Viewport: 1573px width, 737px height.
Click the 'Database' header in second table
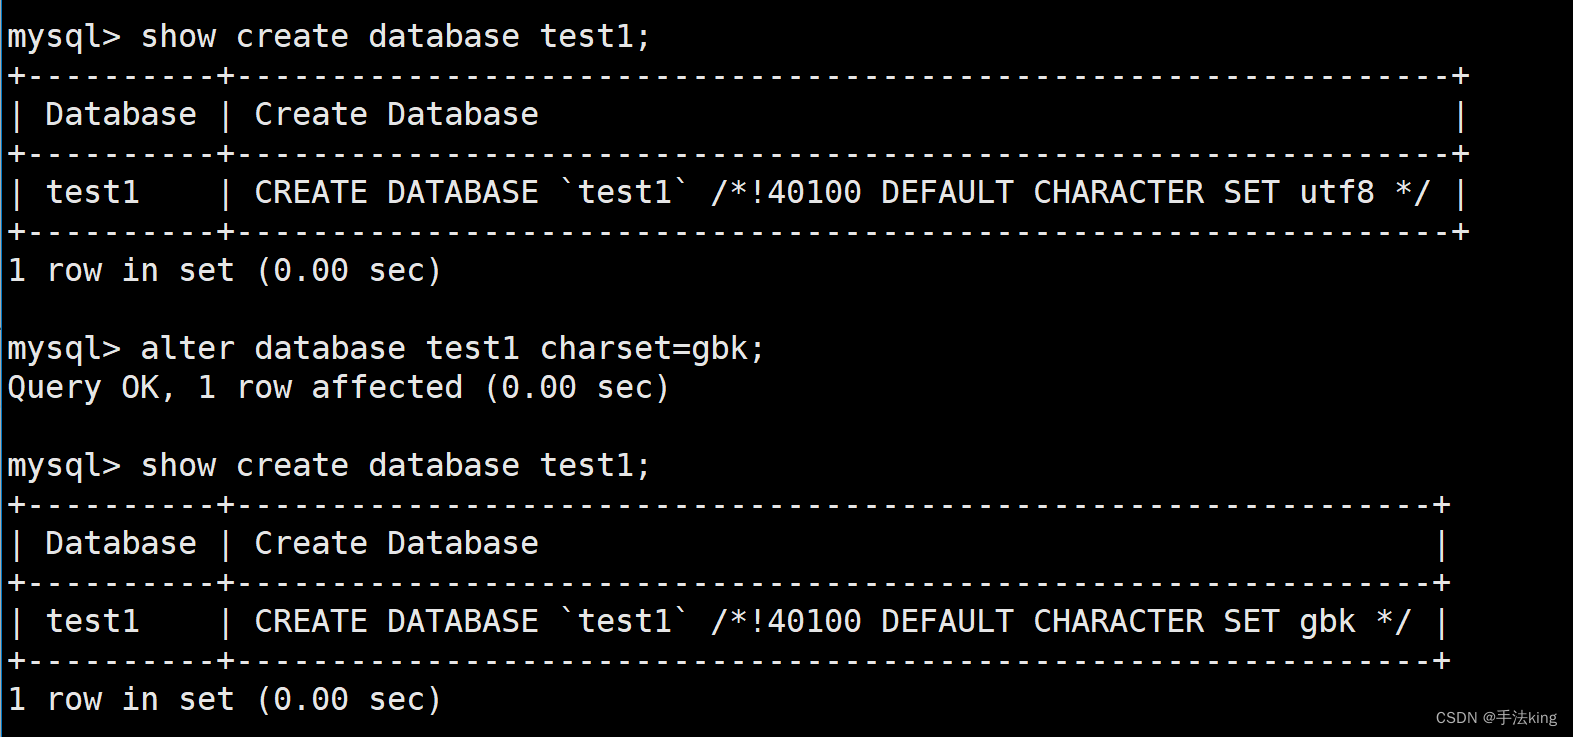(121, 544)
